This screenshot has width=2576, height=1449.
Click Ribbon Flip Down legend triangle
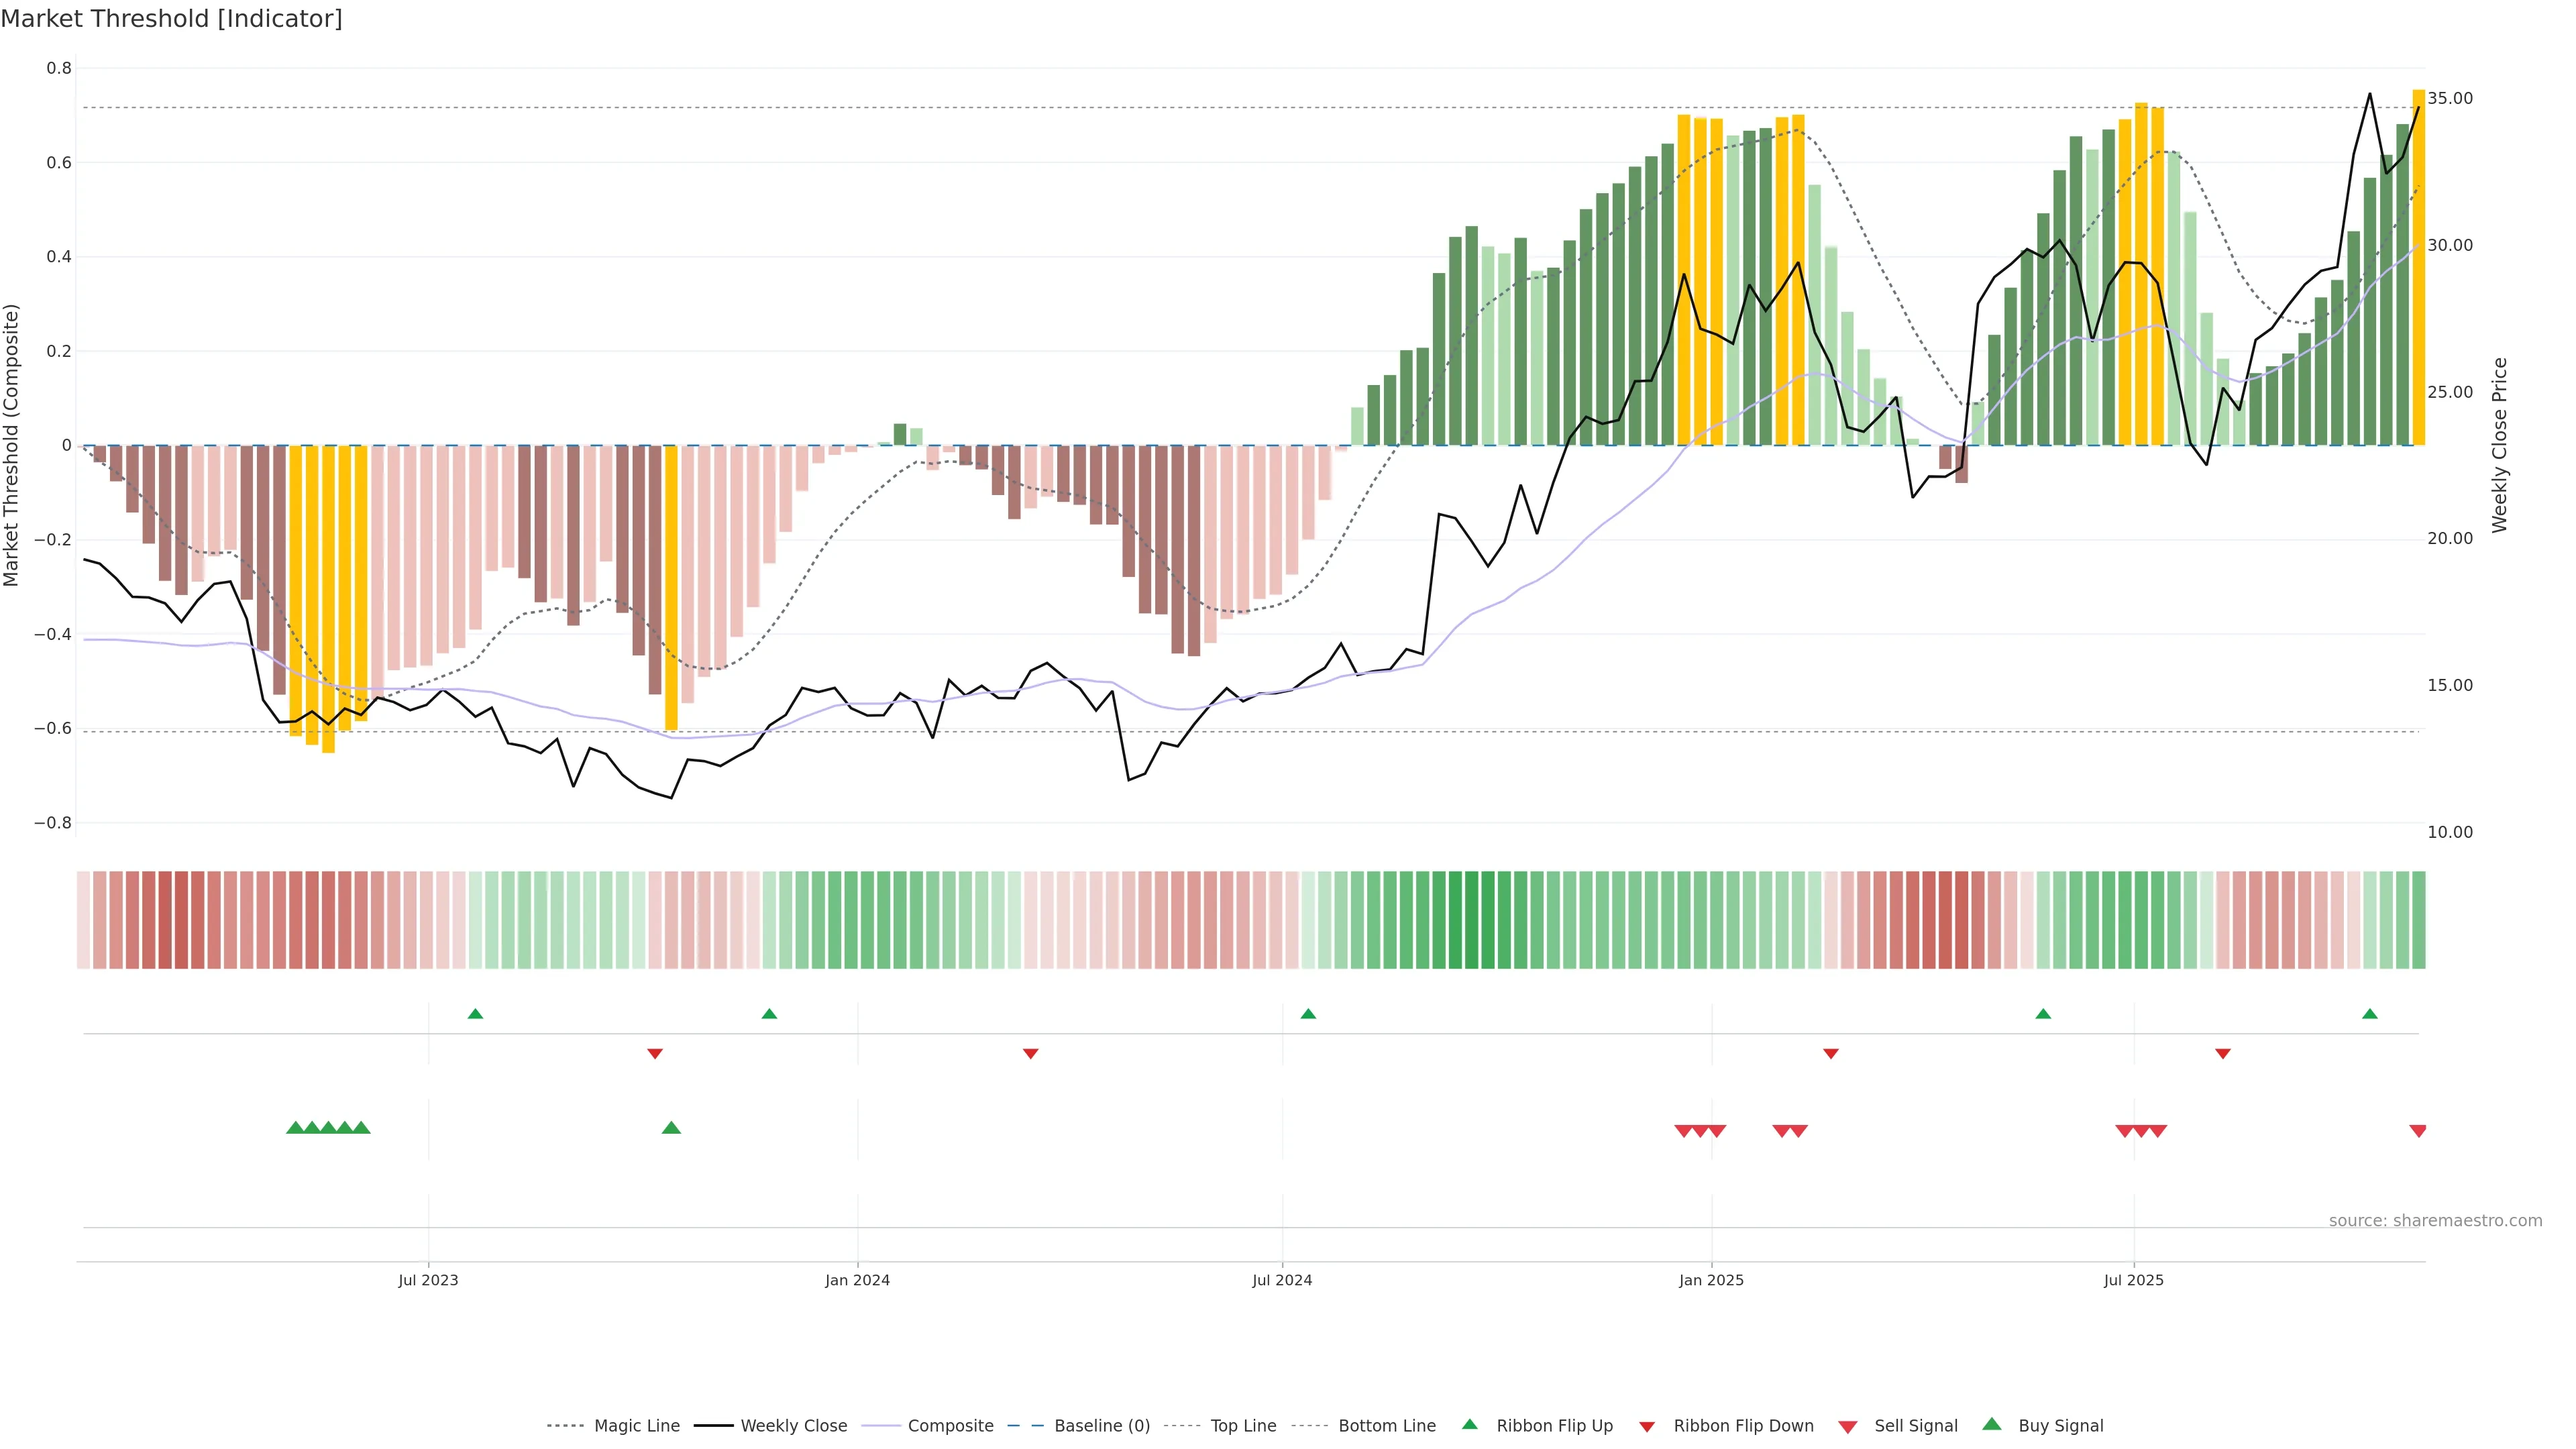(1647, 1427)
